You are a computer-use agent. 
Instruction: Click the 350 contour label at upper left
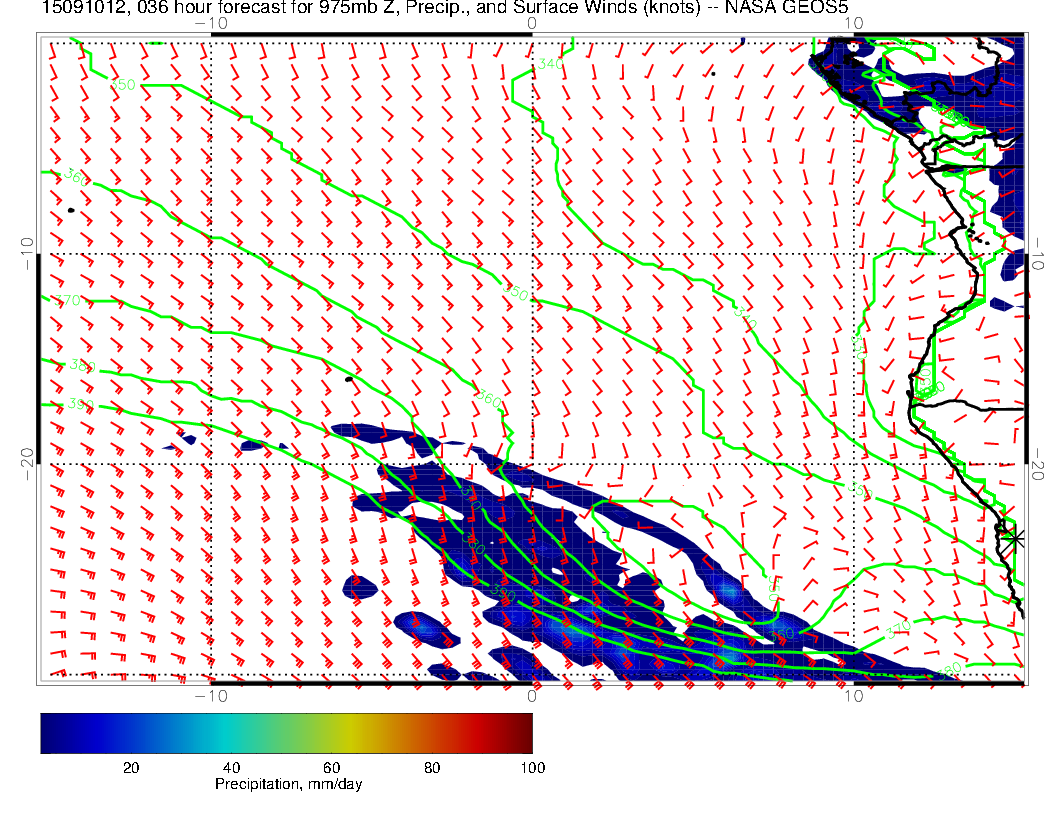click(x=123, y=84)
